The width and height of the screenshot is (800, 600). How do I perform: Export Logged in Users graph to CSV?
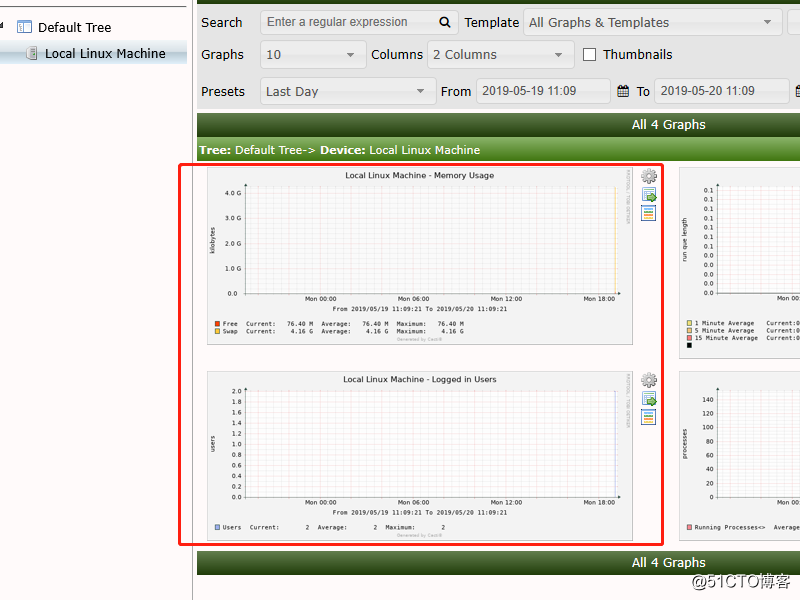[648, 398]
